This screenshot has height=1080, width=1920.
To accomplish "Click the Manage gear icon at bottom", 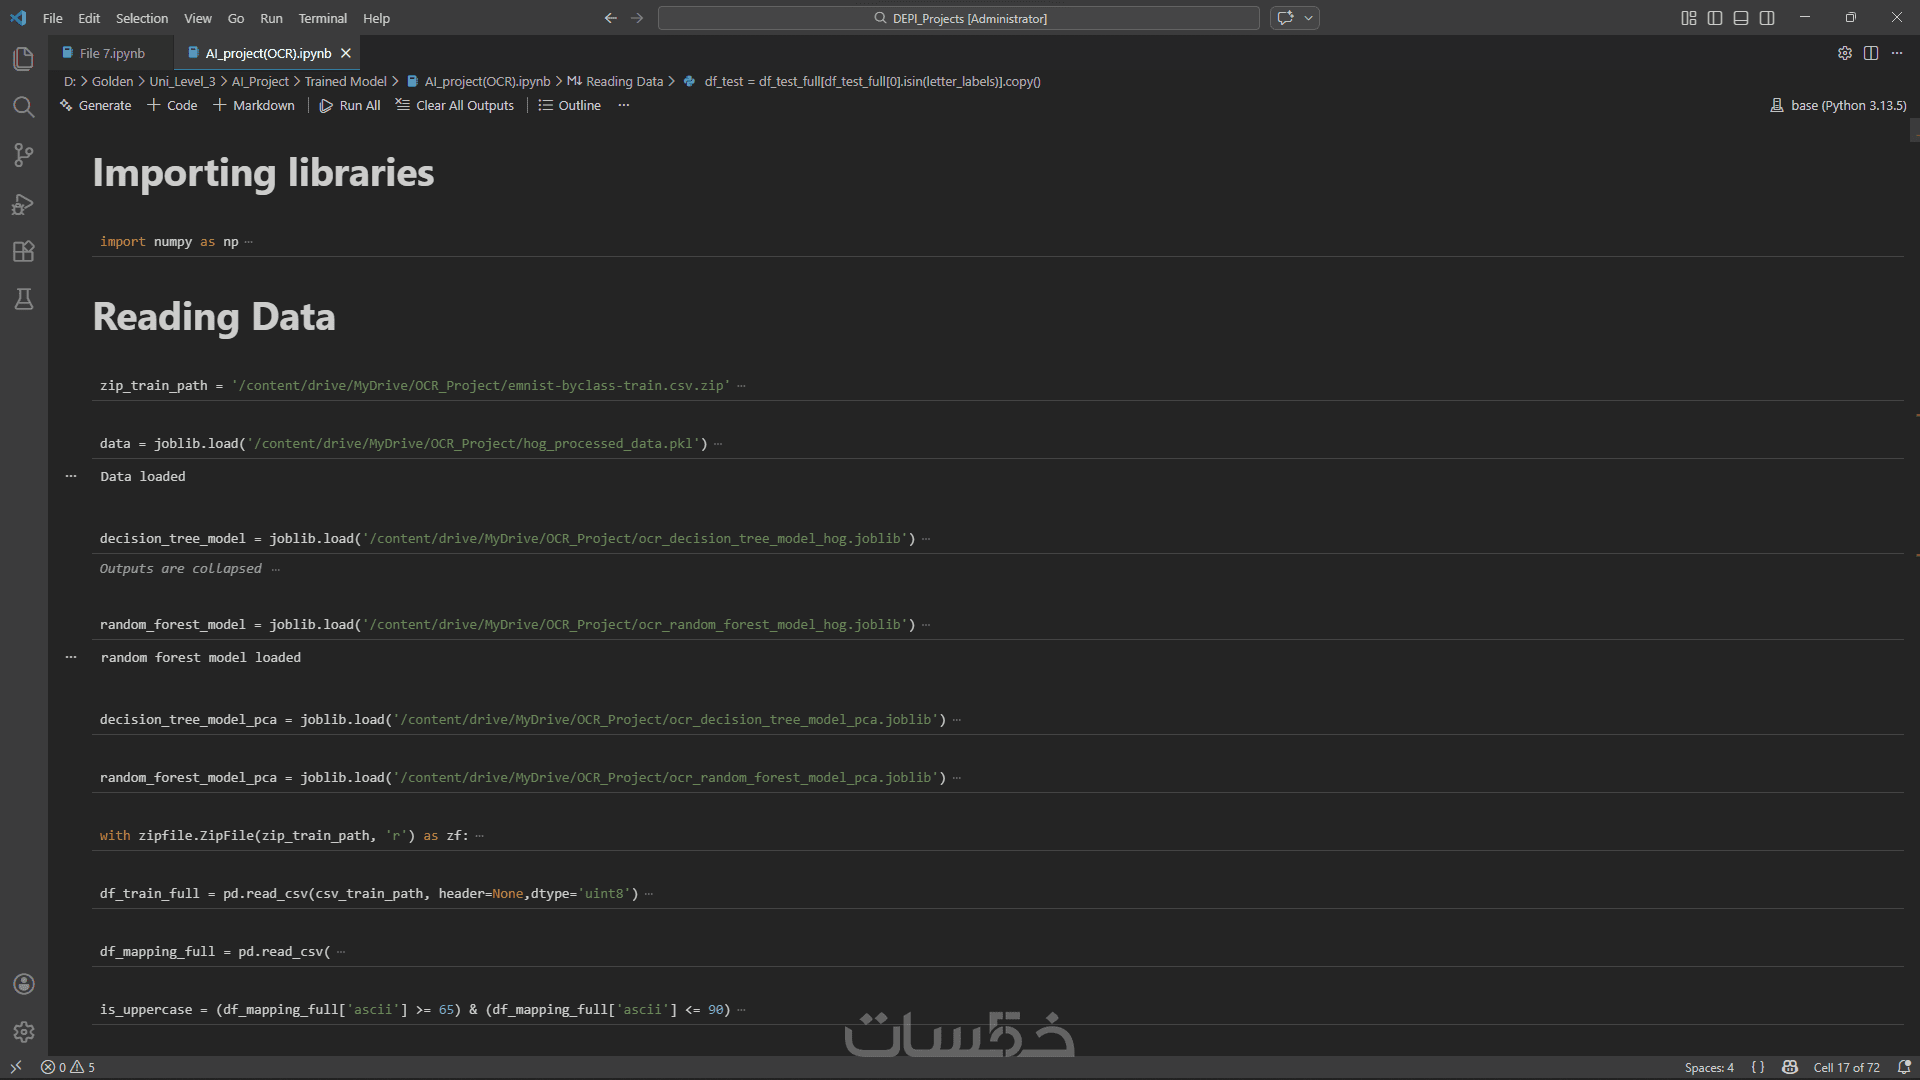I will [x=24, y=1032].
